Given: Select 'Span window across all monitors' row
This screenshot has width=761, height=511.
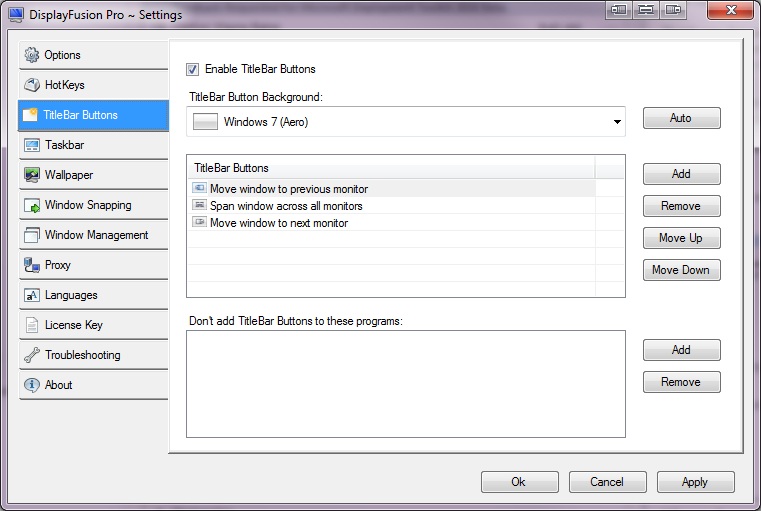Looking at the screenshot, I should 286,206.
